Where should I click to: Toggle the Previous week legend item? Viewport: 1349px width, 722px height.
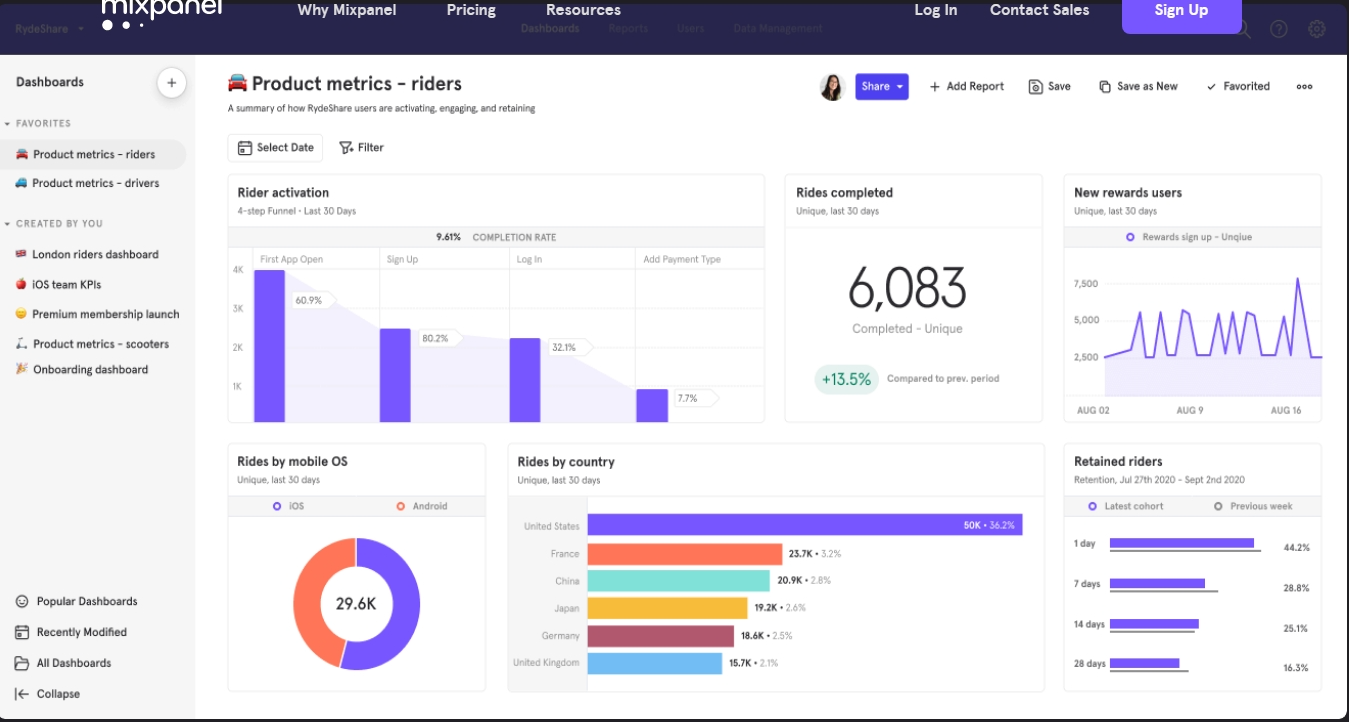point(1253,507)
